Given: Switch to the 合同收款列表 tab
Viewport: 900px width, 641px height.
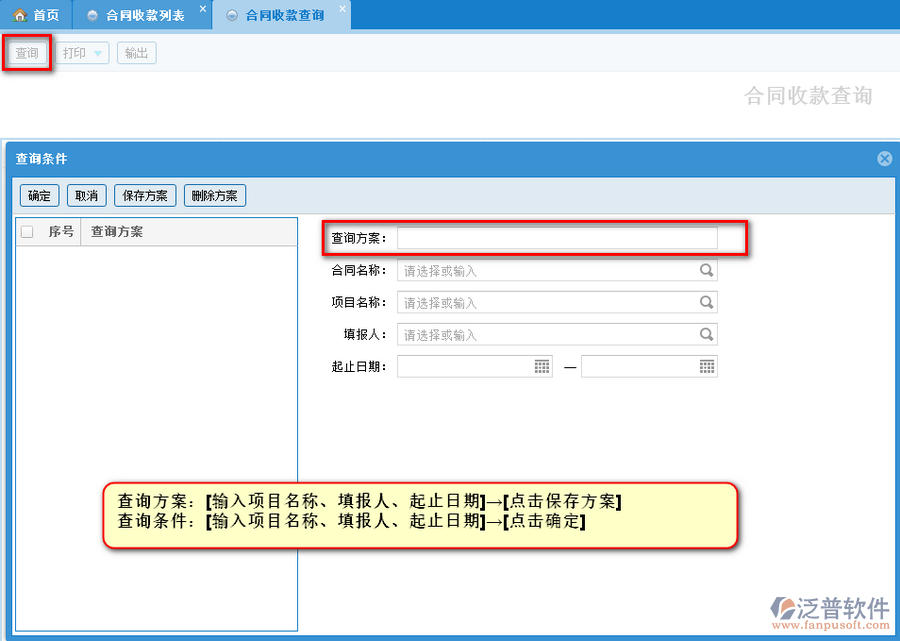Looking at the screenshot, I should click(143, 15).
